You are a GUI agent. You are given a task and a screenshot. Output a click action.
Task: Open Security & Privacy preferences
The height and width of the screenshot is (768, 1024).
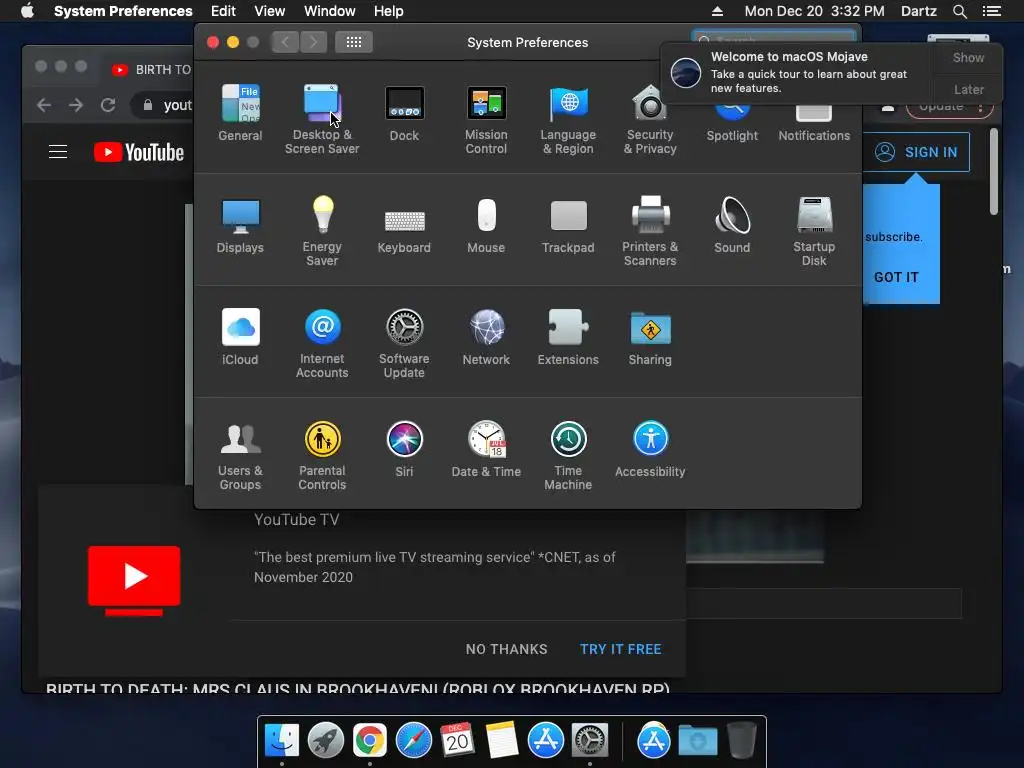650,119
